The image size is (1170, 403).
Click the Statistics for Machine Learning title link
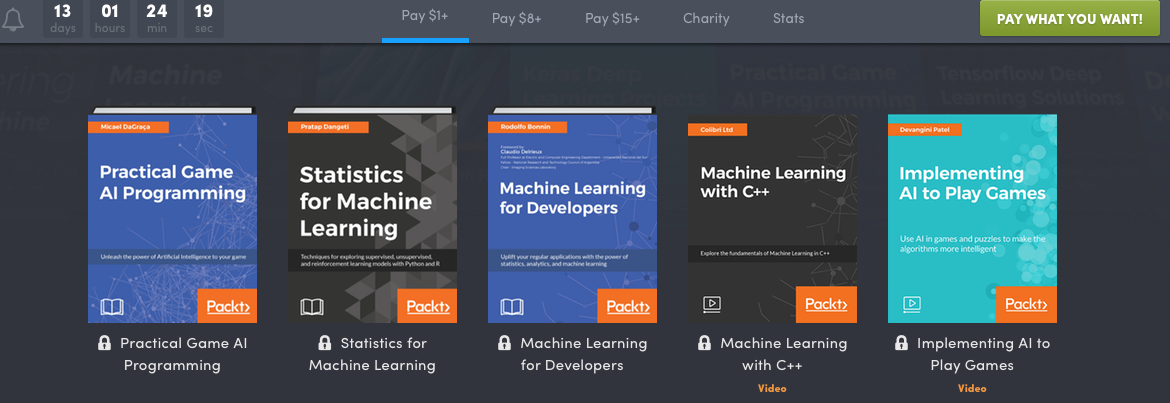click(372, 354)
